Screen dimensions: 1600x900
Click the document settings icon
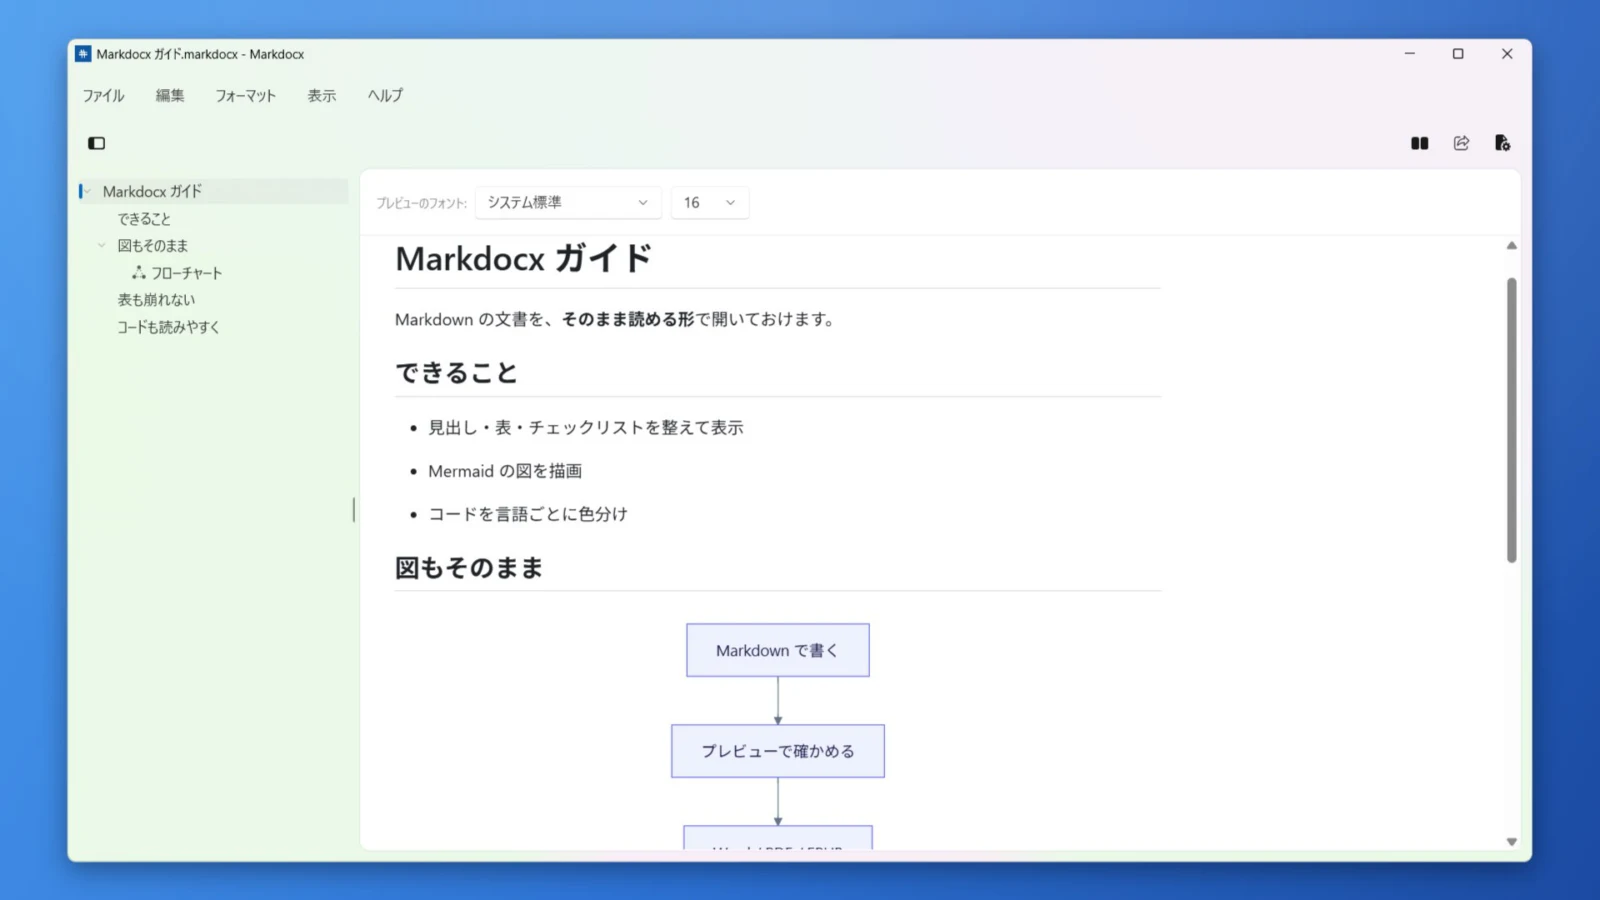(1502, 143)
